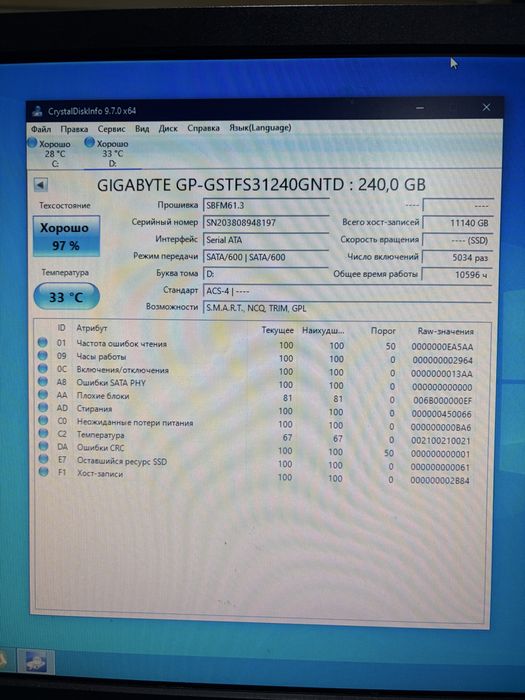Click the blue status circle for drive C:
This screenshot has width=525, height=700.
pyautogui.click(x=33, y=143)
